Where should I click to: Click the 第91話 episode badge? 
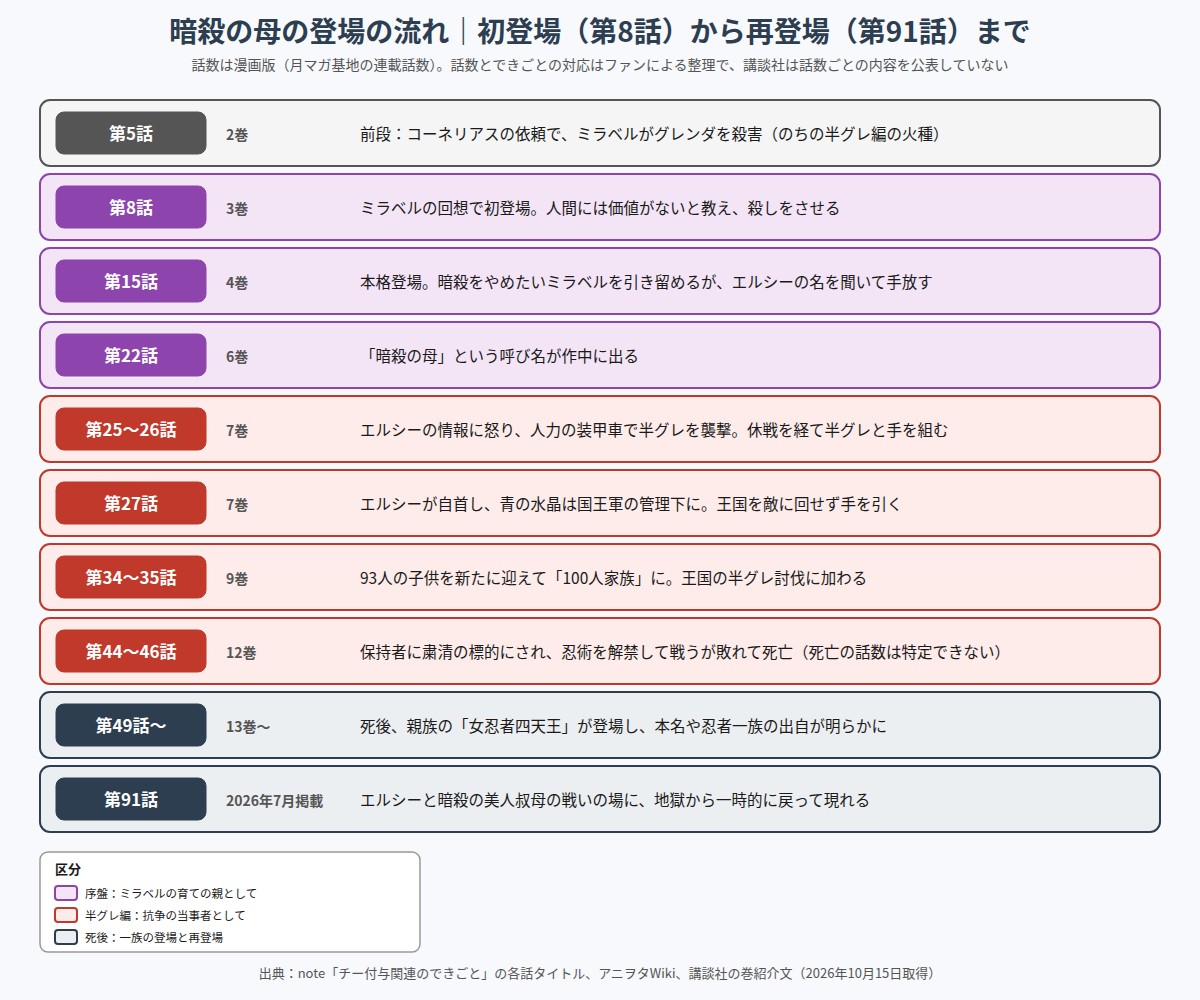pos(131,799)
